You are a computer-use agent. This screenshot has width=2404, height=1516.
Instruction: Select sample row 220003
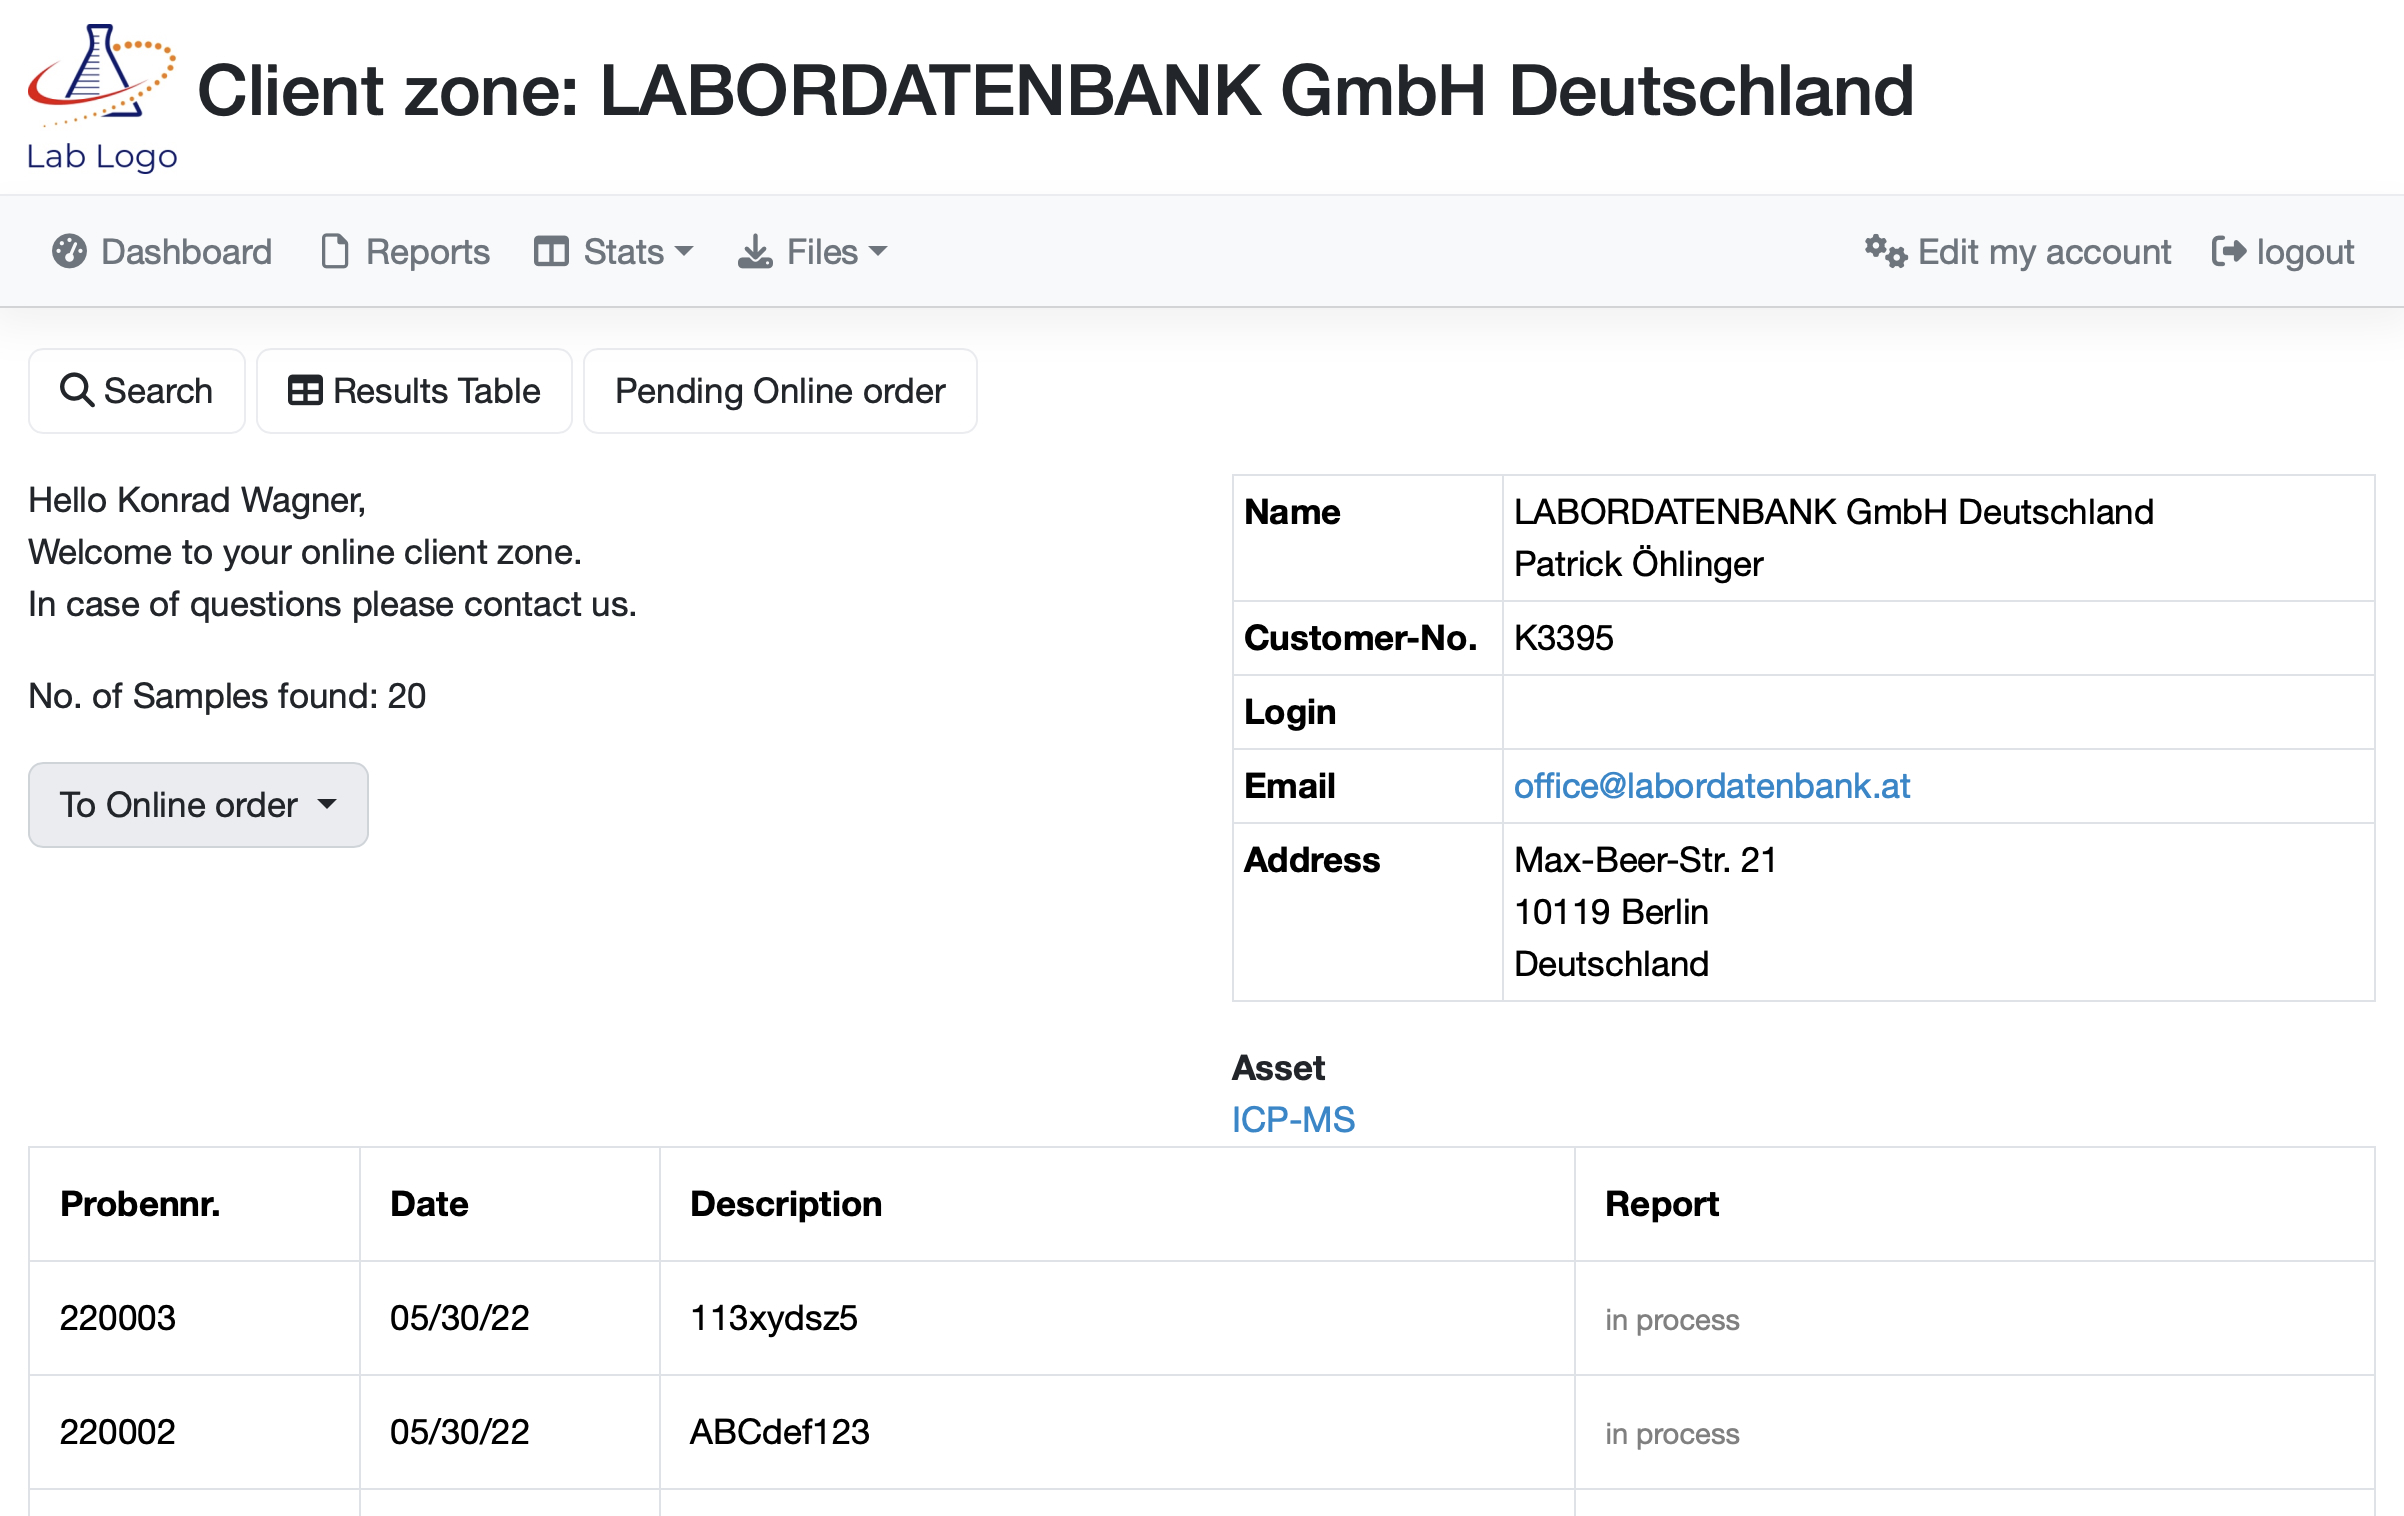117,1318
